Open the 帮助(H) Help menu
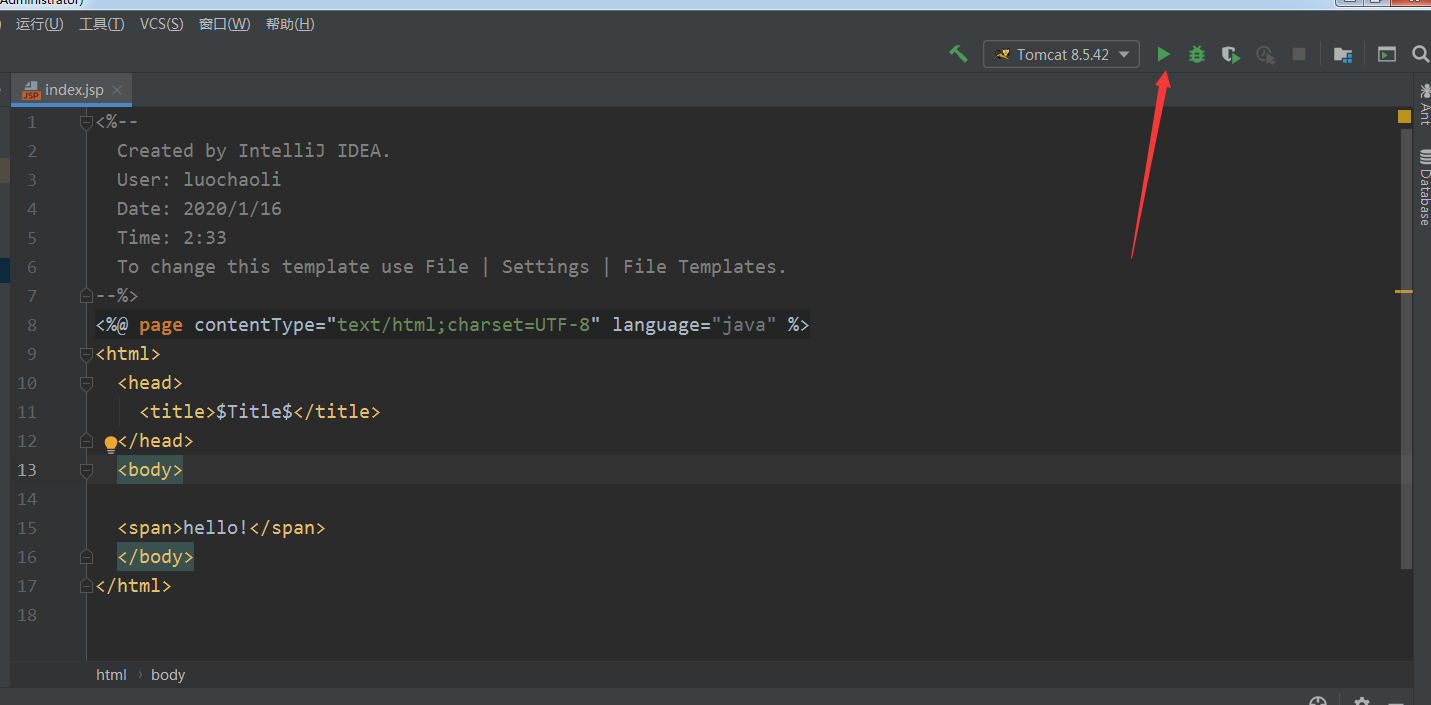Image resolution: width=1431 pixels, height=705 pixels. click(290, 24)
